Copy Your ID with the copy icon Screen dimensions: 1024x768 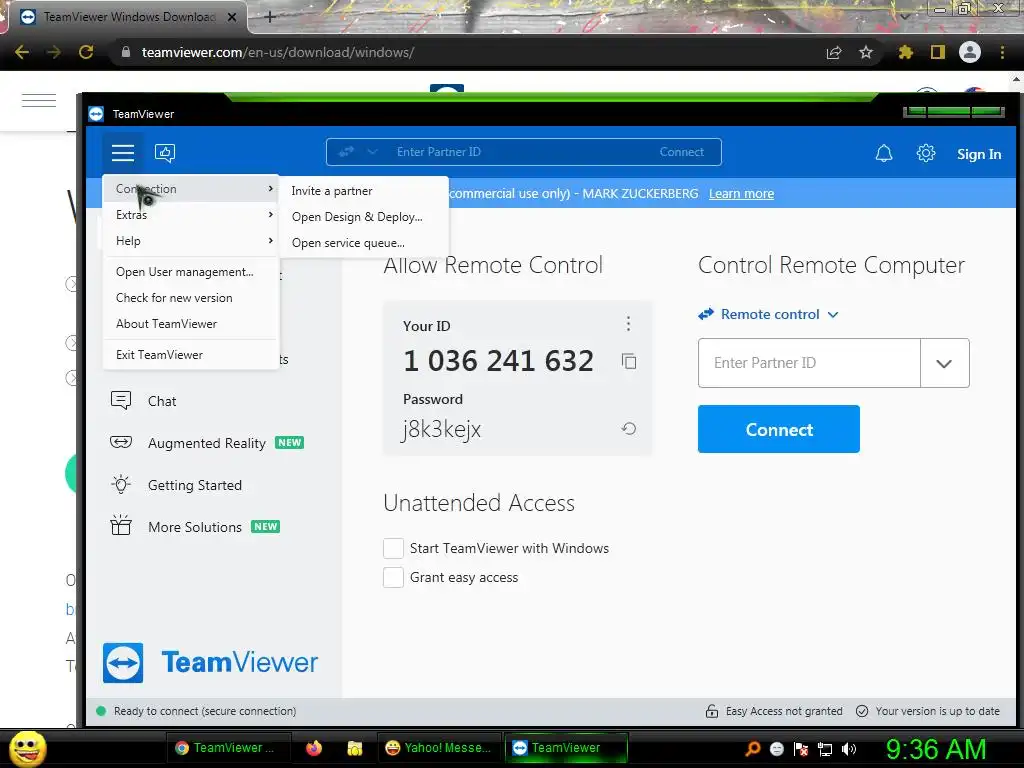pos(629,361)
